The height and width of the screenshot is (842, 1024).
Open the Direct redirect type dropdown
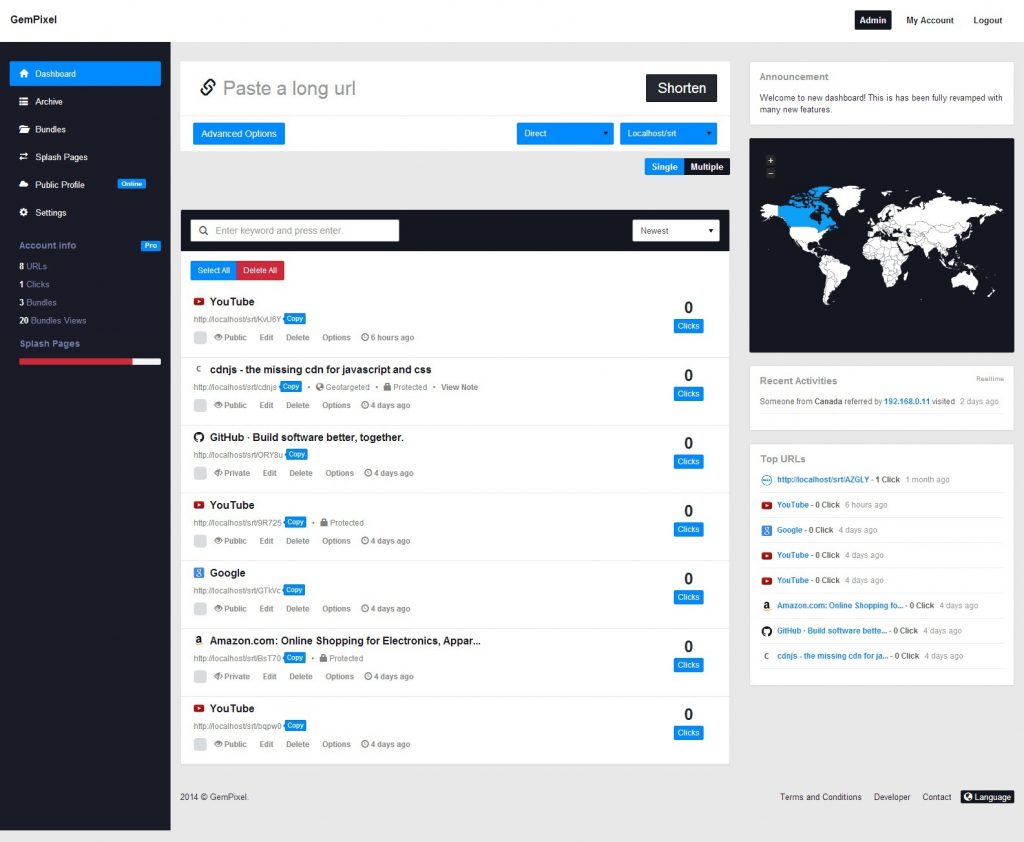point(564,132)
